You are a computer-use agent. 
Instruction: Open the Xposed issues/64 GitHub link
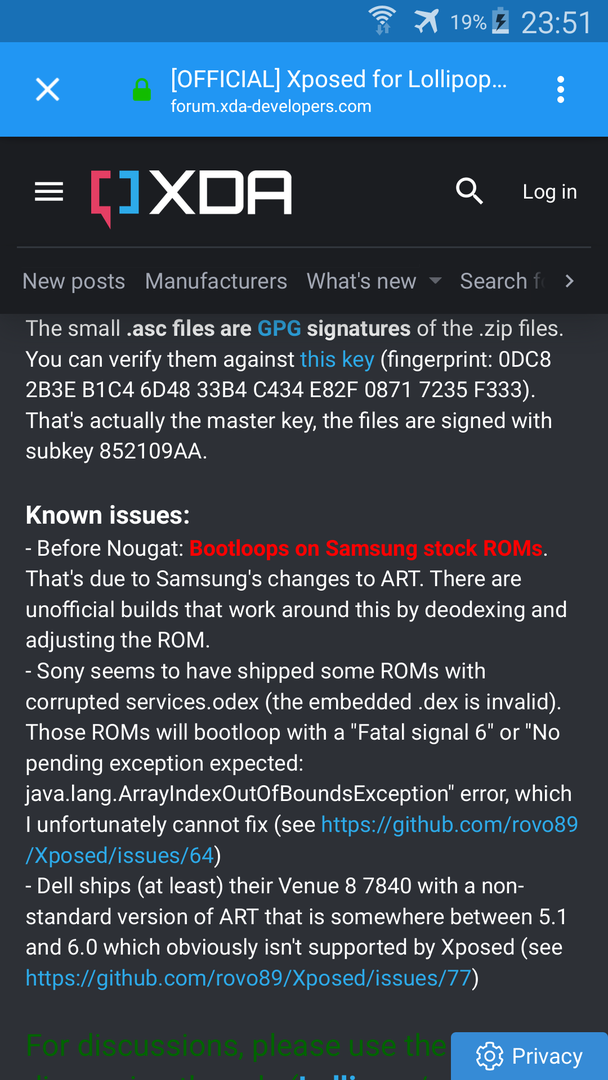point(302,840)
